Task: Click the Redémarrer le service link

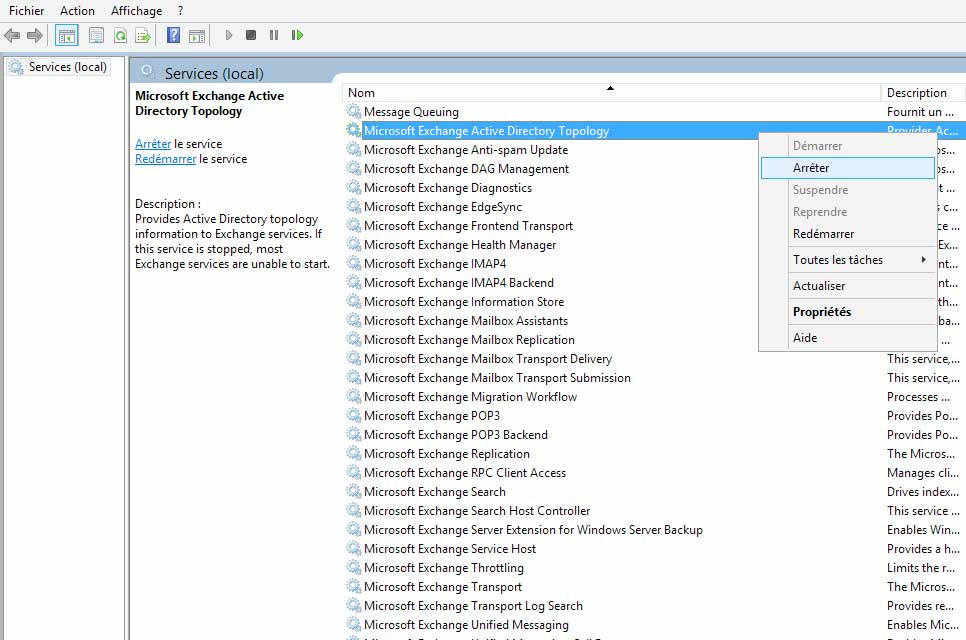Action: 165,159
